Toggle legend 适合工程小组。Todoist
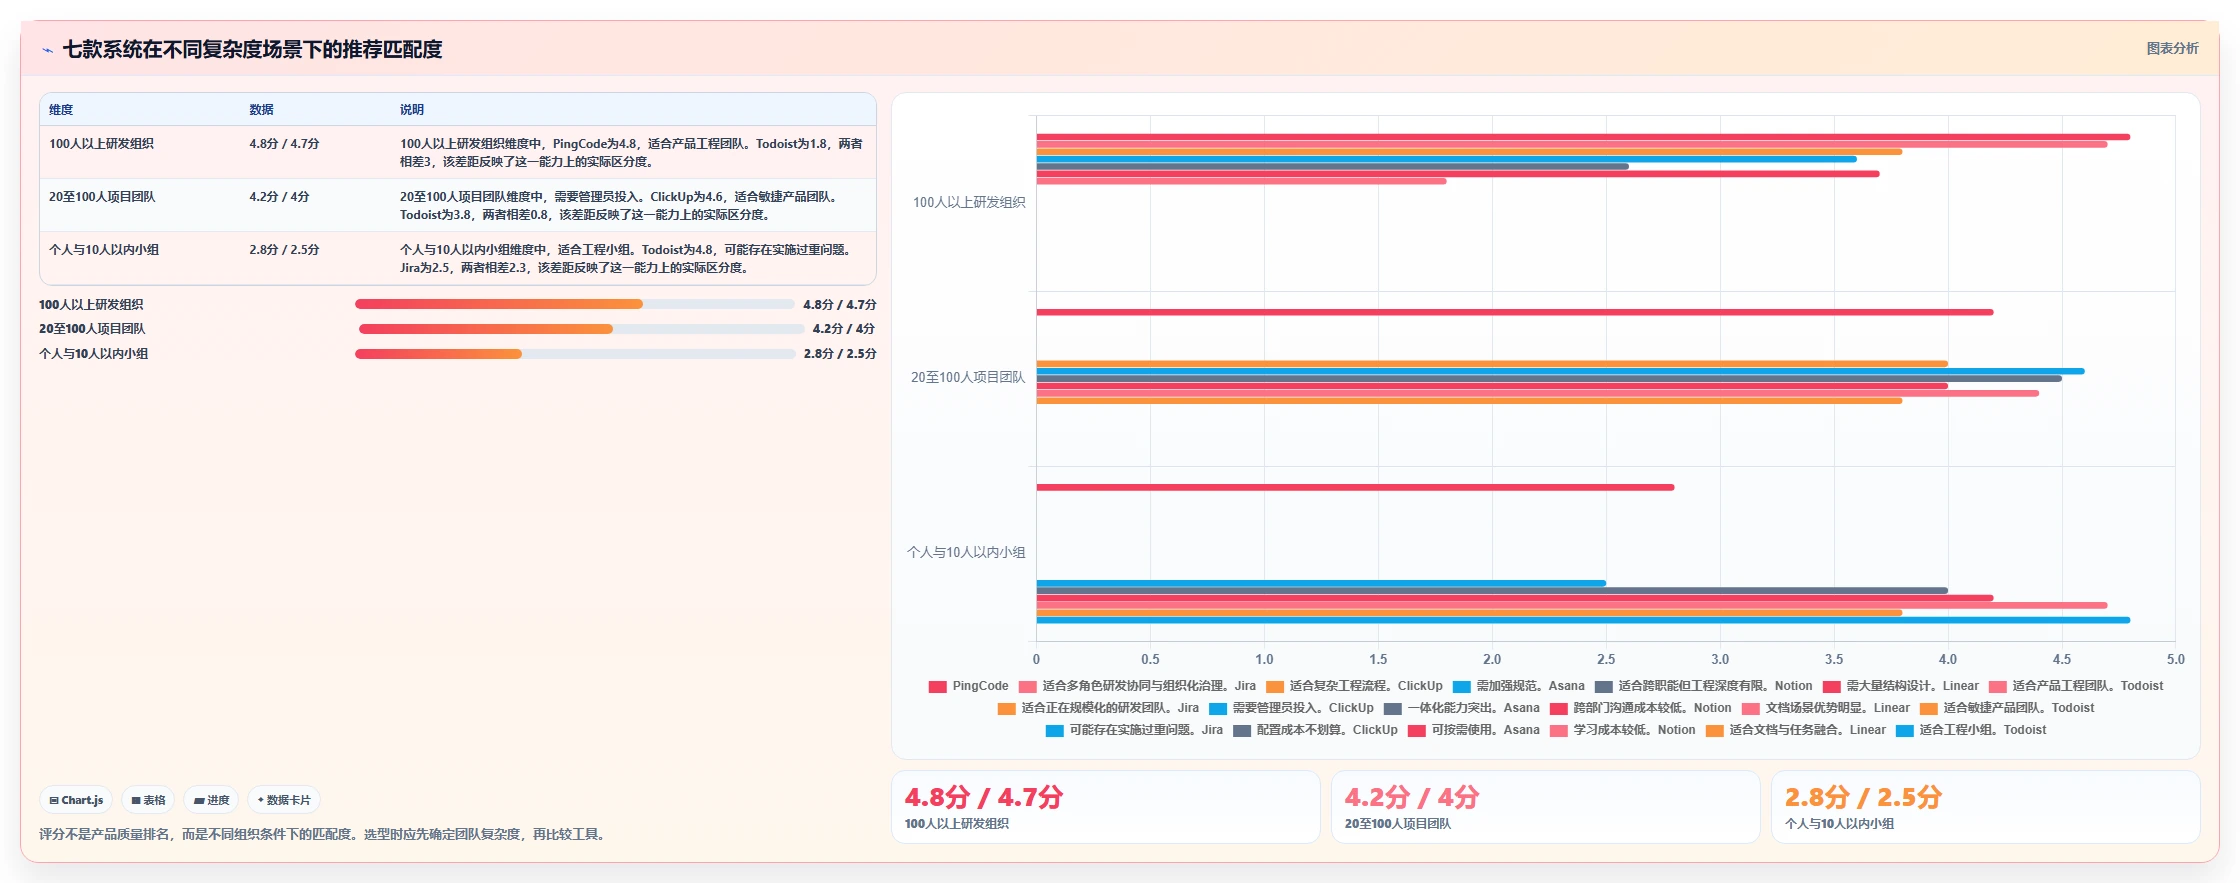 pos(1970,730)
